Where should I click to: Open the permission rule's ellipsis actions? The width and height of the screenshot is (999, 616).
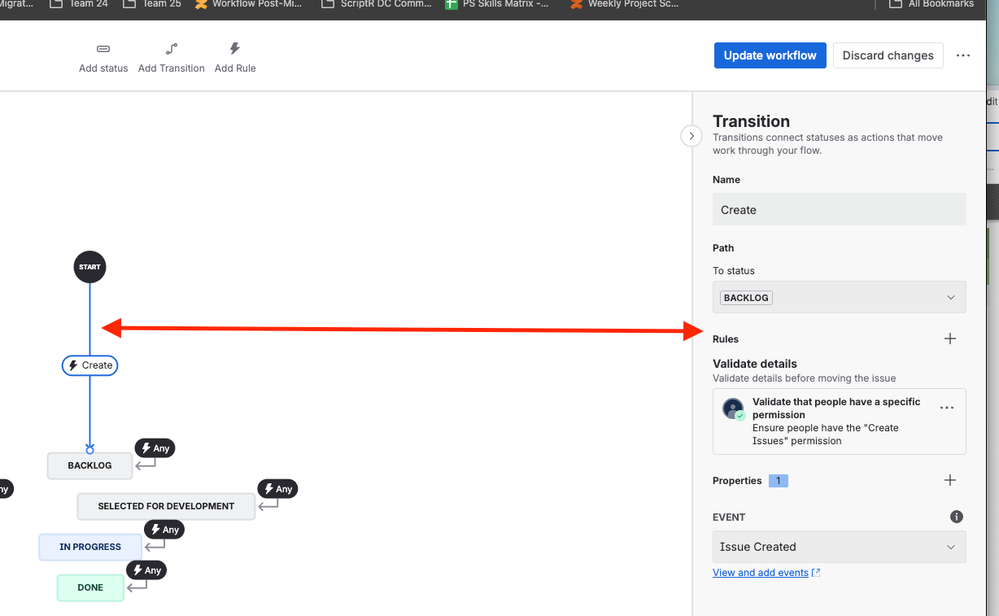click(x=946, y=407)
